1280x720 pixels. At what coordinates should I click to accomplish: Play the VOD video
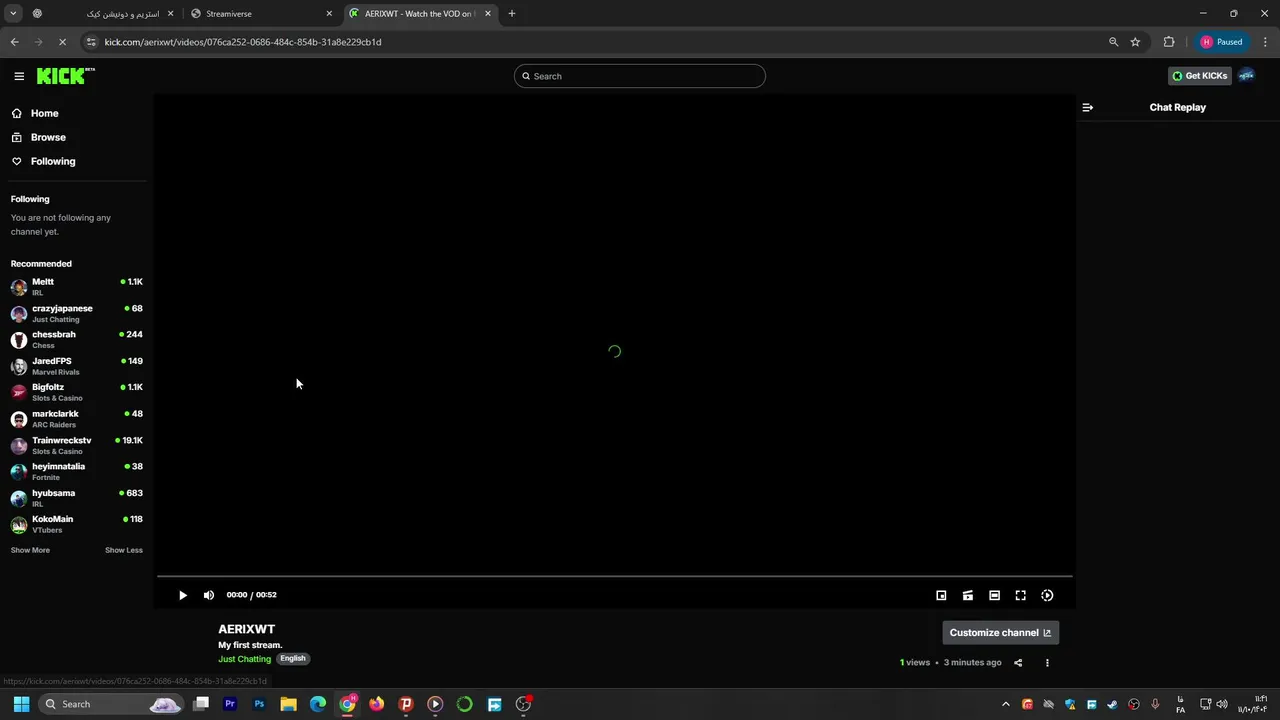point(183,595)
